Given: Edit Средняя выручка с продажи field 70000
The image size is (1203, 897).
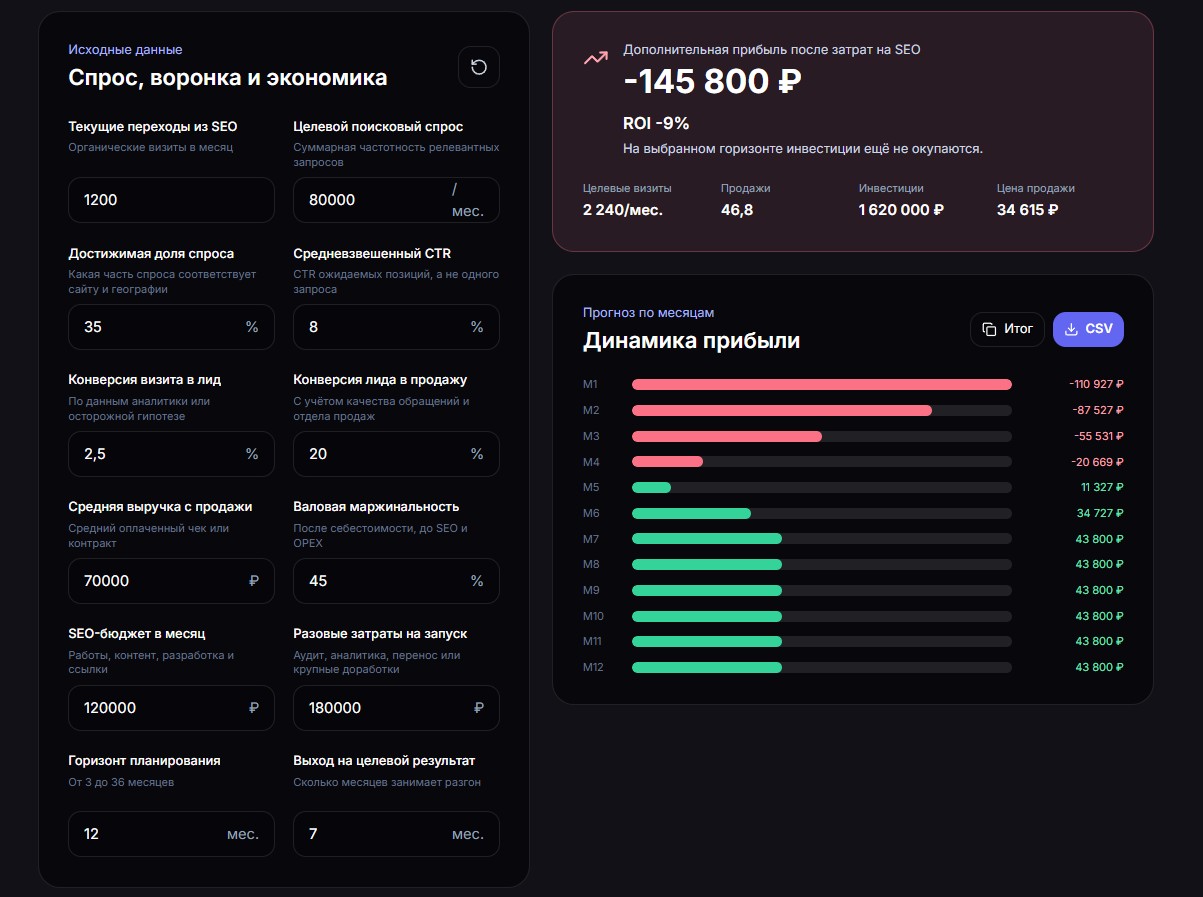Looking at the screenshot, I should click(171, 581).
